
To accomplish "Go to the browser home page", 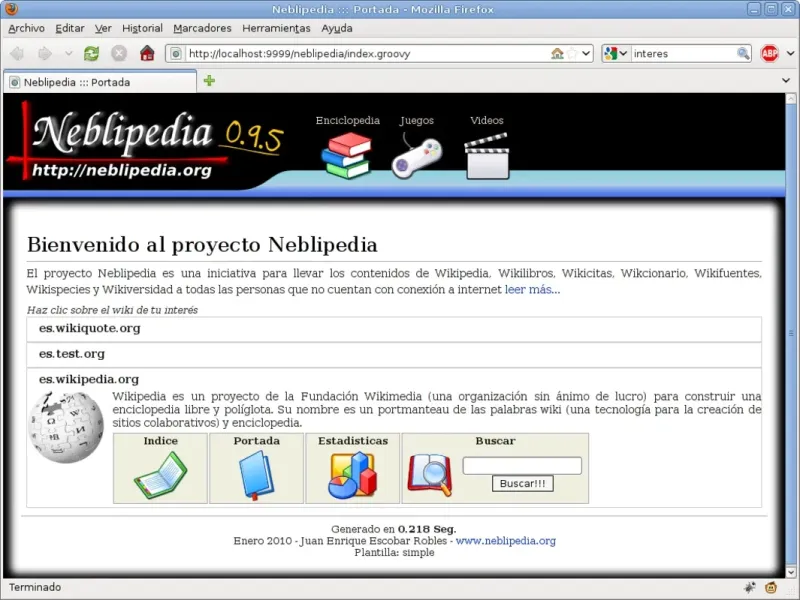I will pos(147,53).
